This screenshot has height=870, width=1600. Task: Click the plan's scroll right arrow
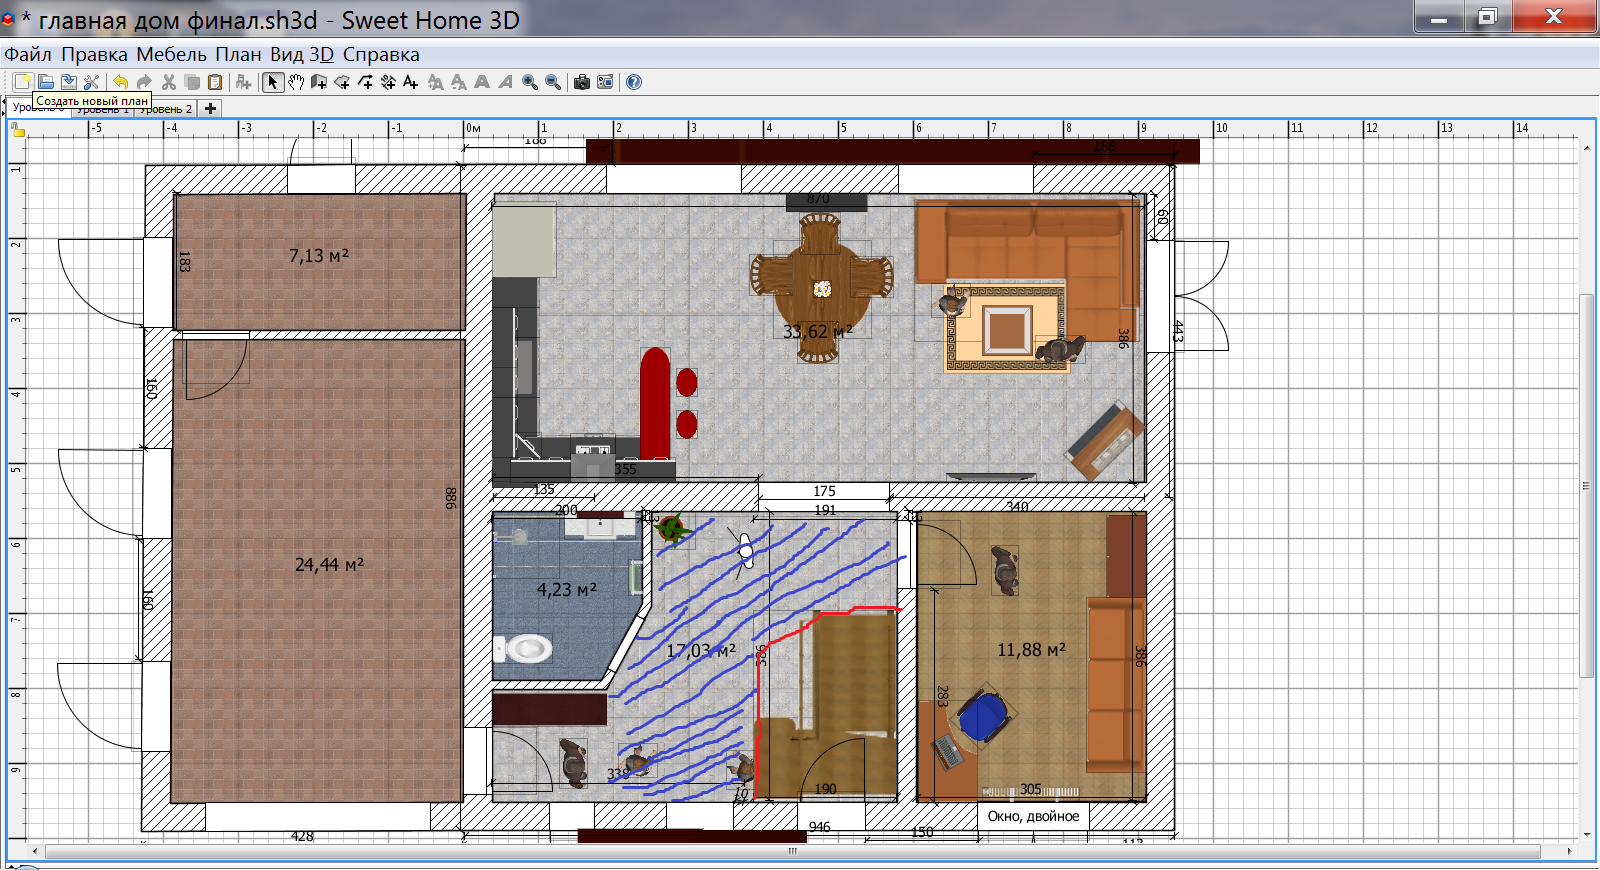[1570, 852]
